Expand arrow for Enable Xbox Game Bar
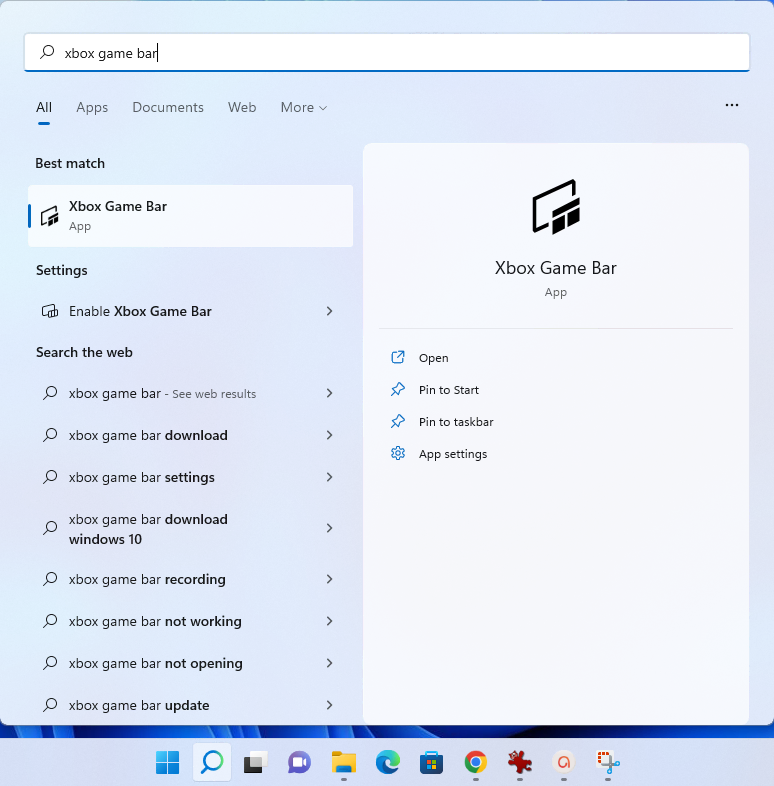The image size is (774, 786). (x=329, y=311)
